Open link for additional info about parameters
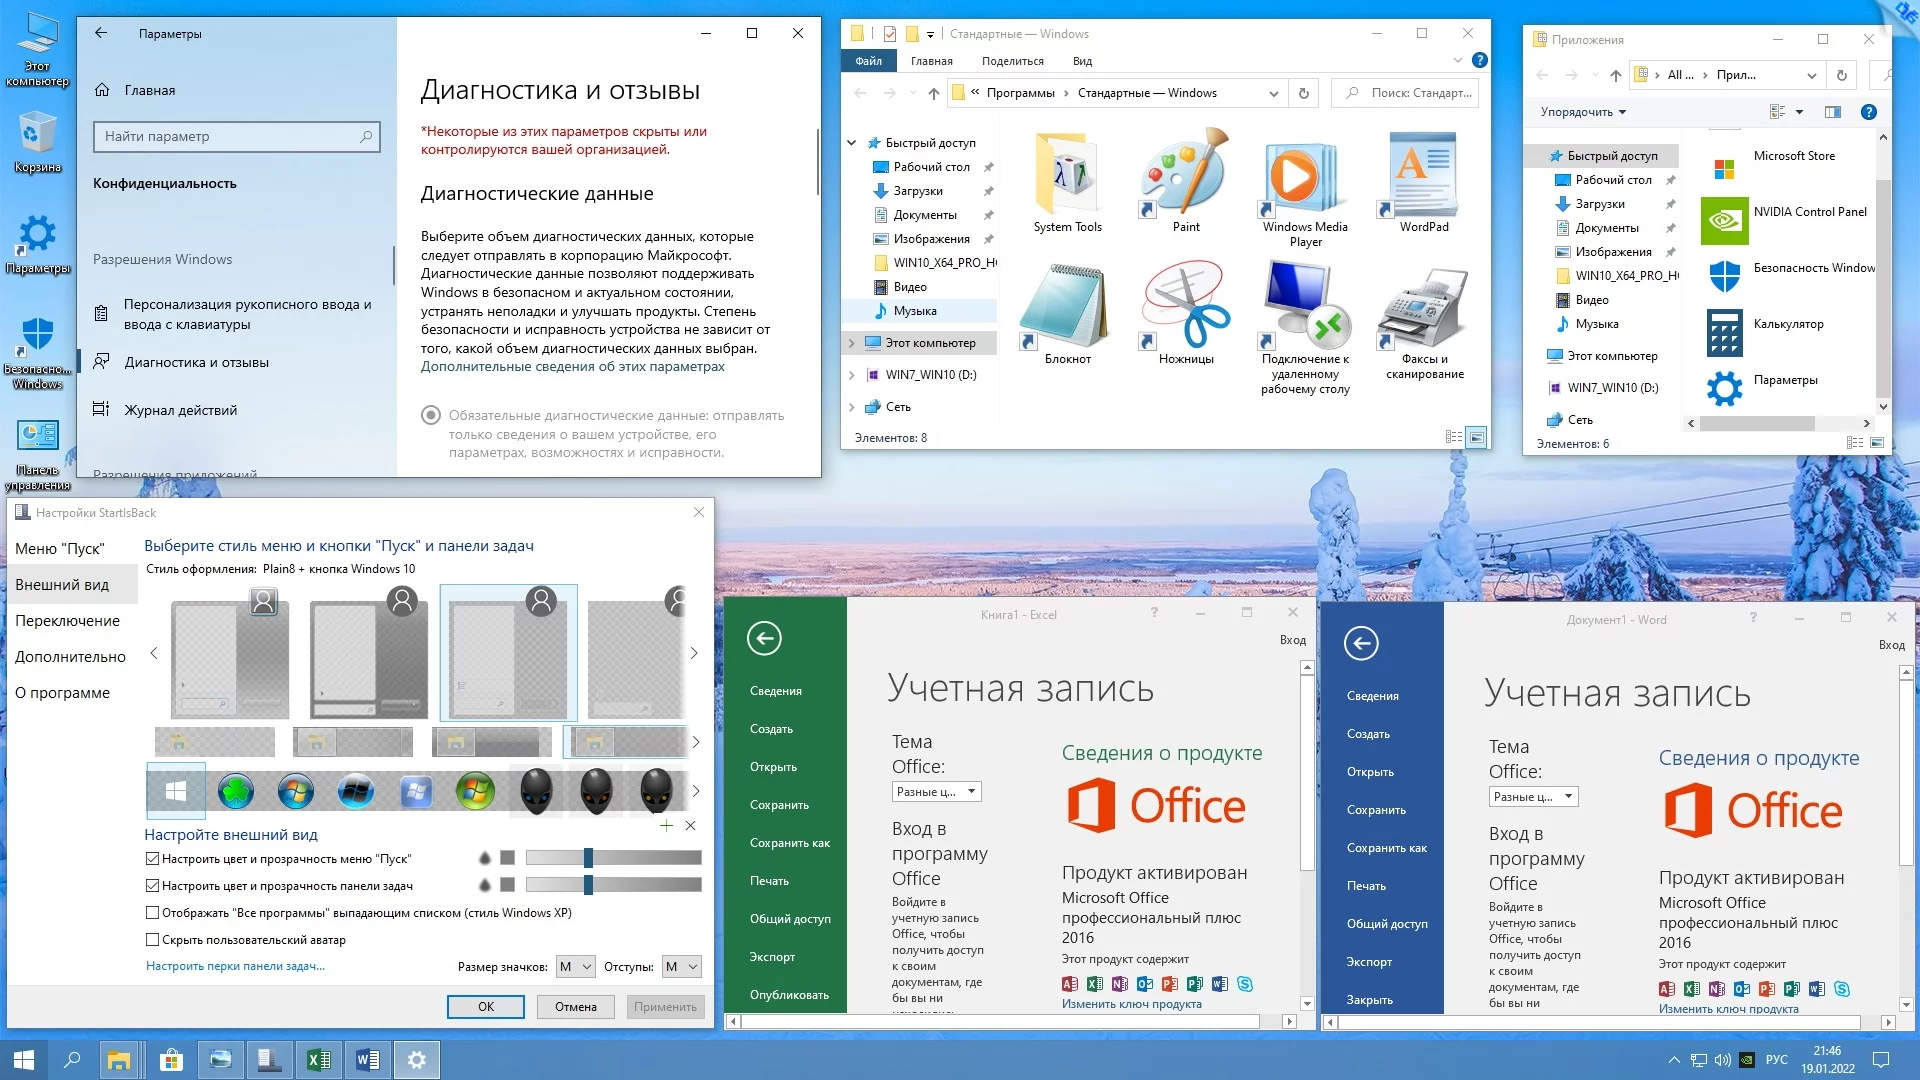The width and height of the screenshot is (1920, 1080). coord(572,367)
